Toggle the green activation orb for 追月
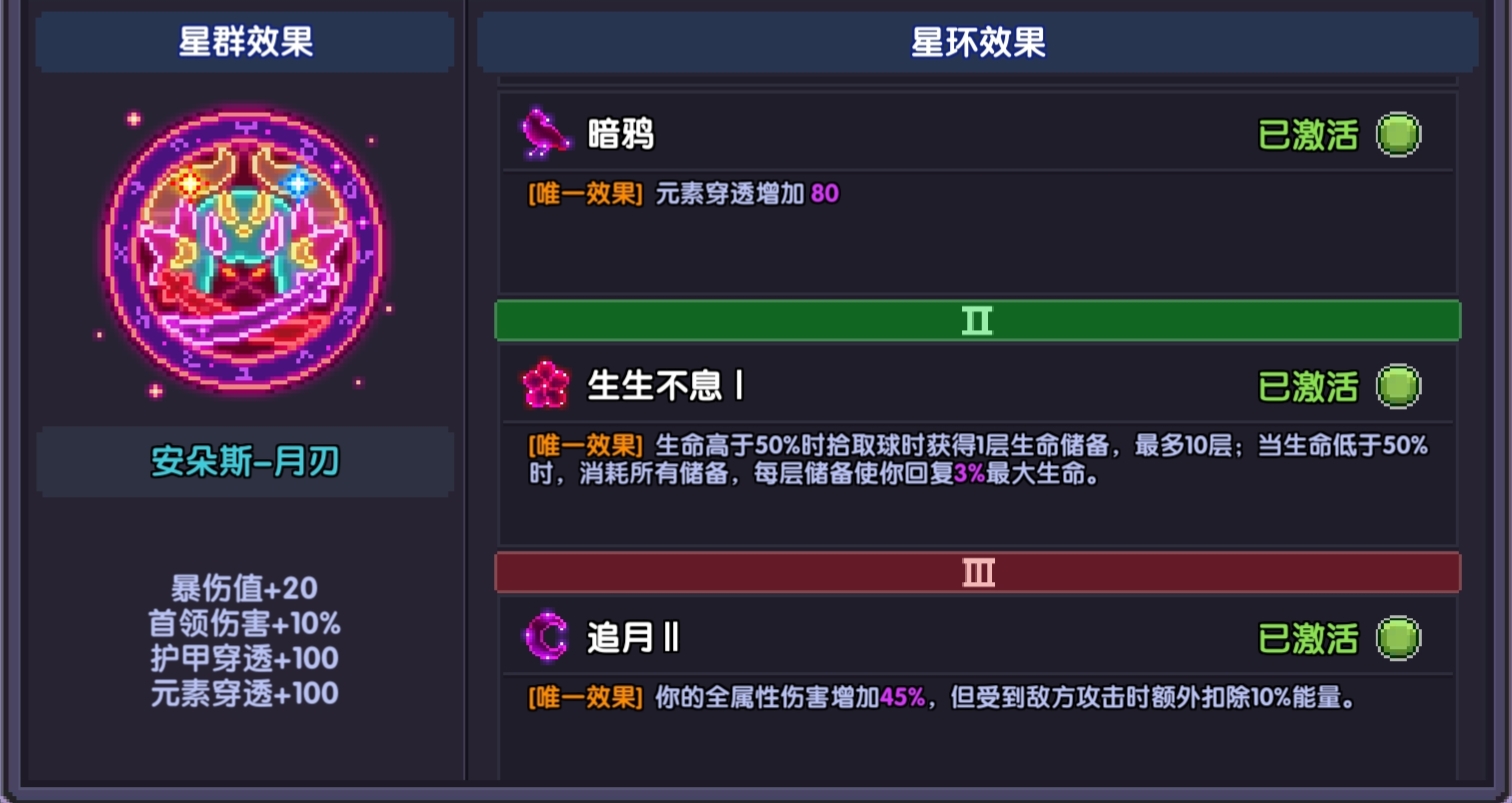The width and height of the screenshot is (1512, 803). pyautogui.click(x=1398, y=638)
